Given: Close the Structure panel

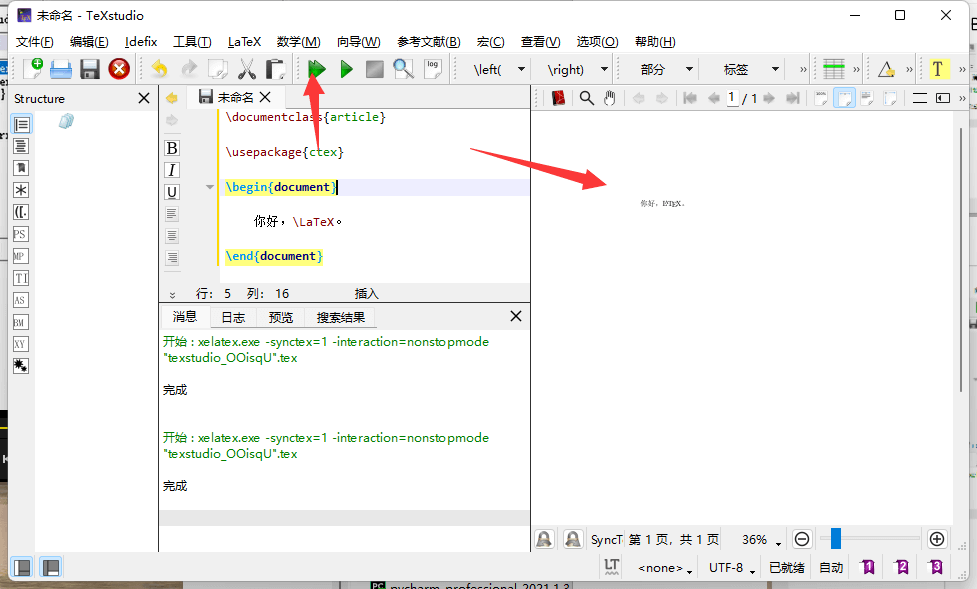Looking at the screenshot, I should pyautogui.click(x=144, y=98).
